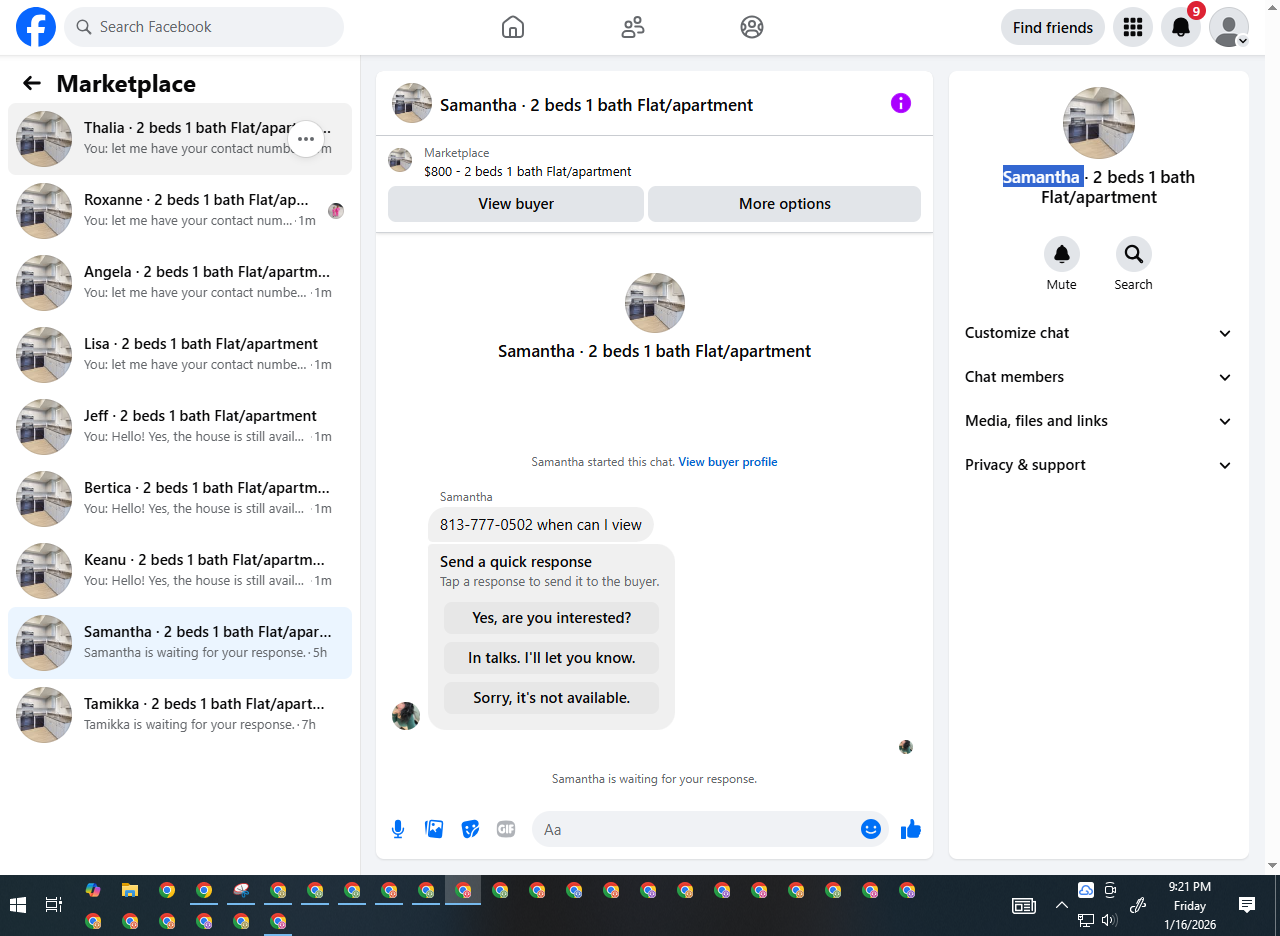This screenshot has height=936, width=1280.
Task: Click Samantha's avatar beside quick responses
Action: 406,716
